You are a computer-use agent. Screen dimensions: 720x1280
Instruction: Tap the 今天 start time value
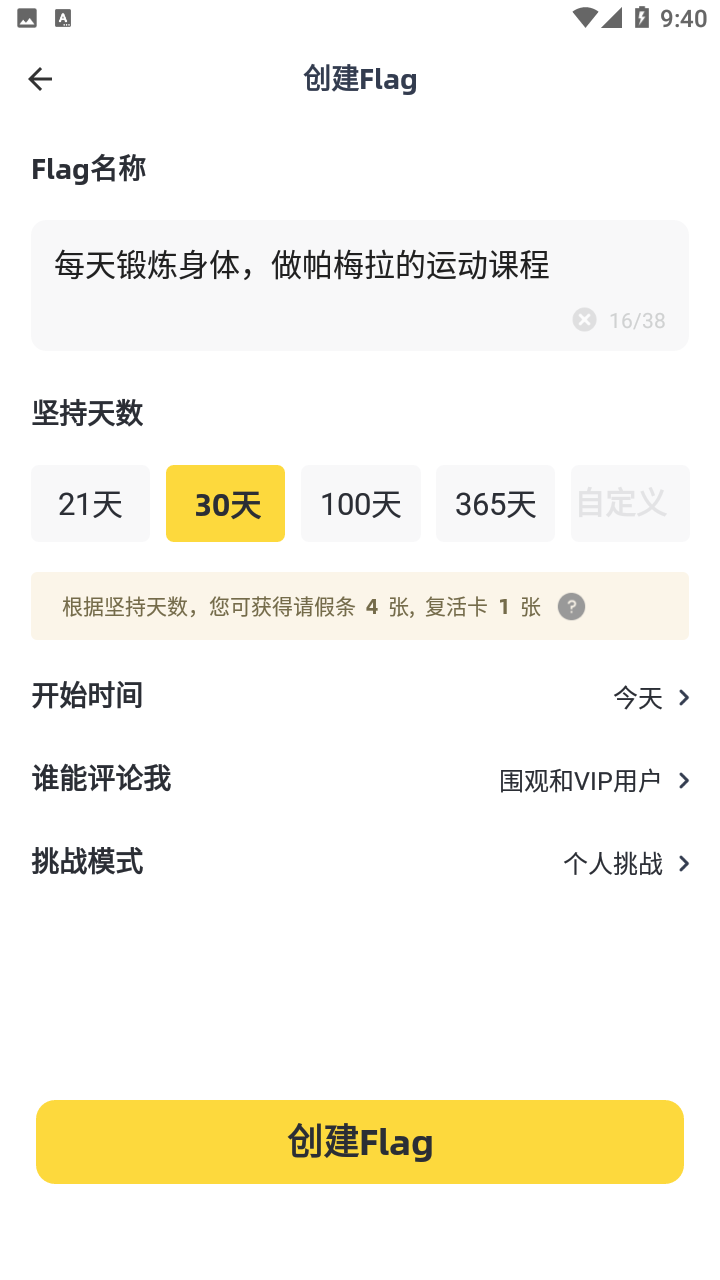(638, 698)
